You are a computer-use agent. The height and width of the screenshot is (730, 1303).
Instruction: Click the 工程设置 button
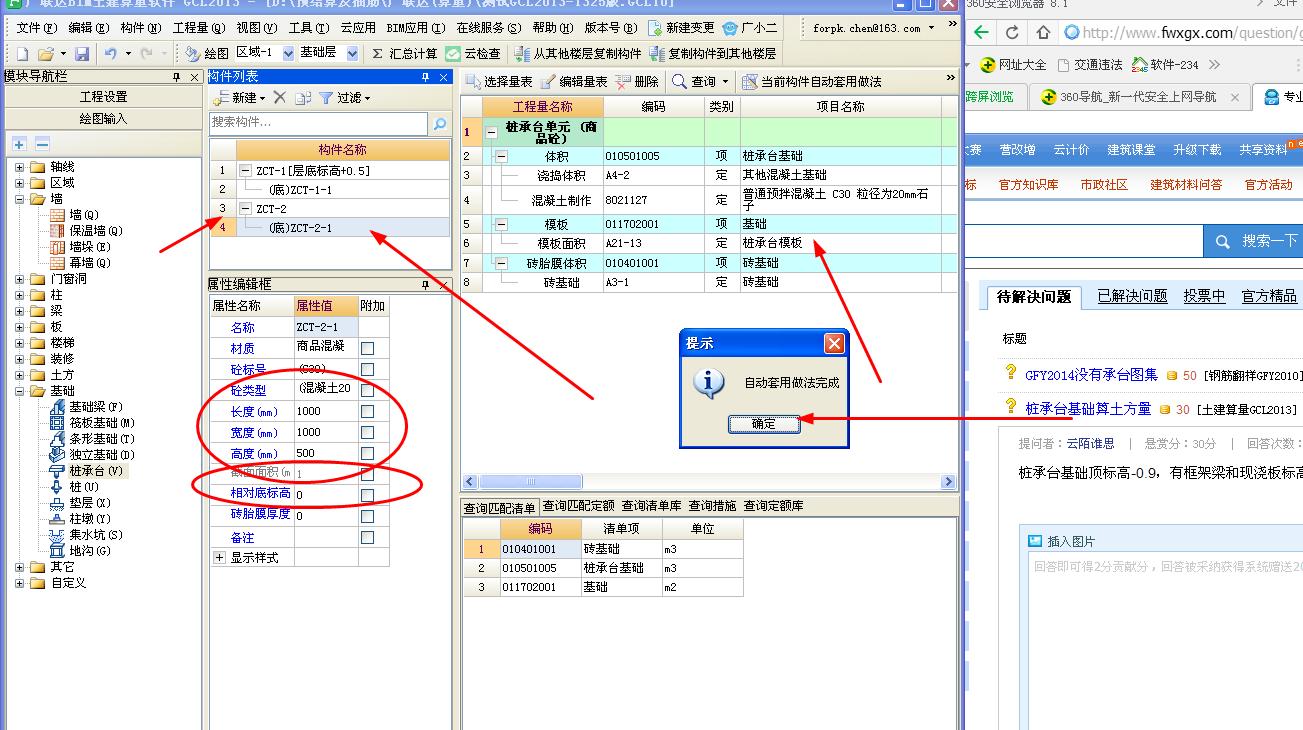click(104, 97)
